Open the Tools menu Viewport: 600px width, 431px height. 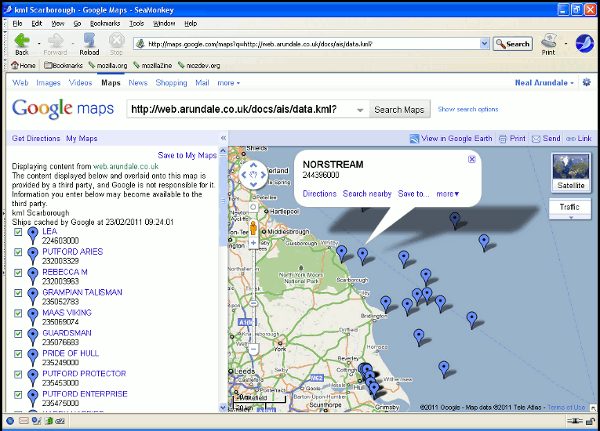(136, 23)
